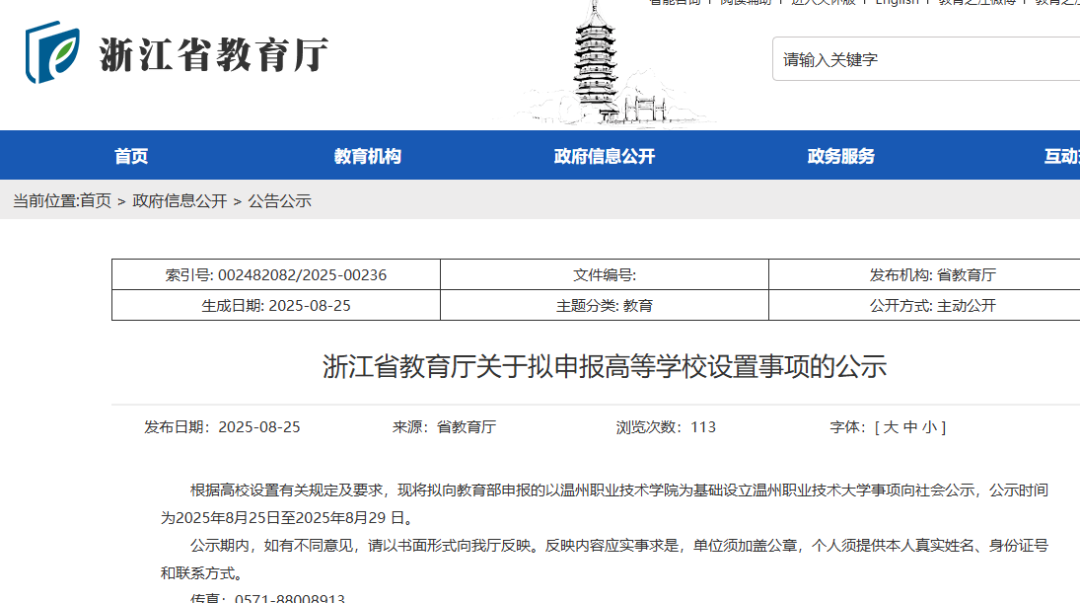
Task: Click 政府信息公开 in the breadcrumb path
Action: (x=180, y=201)
